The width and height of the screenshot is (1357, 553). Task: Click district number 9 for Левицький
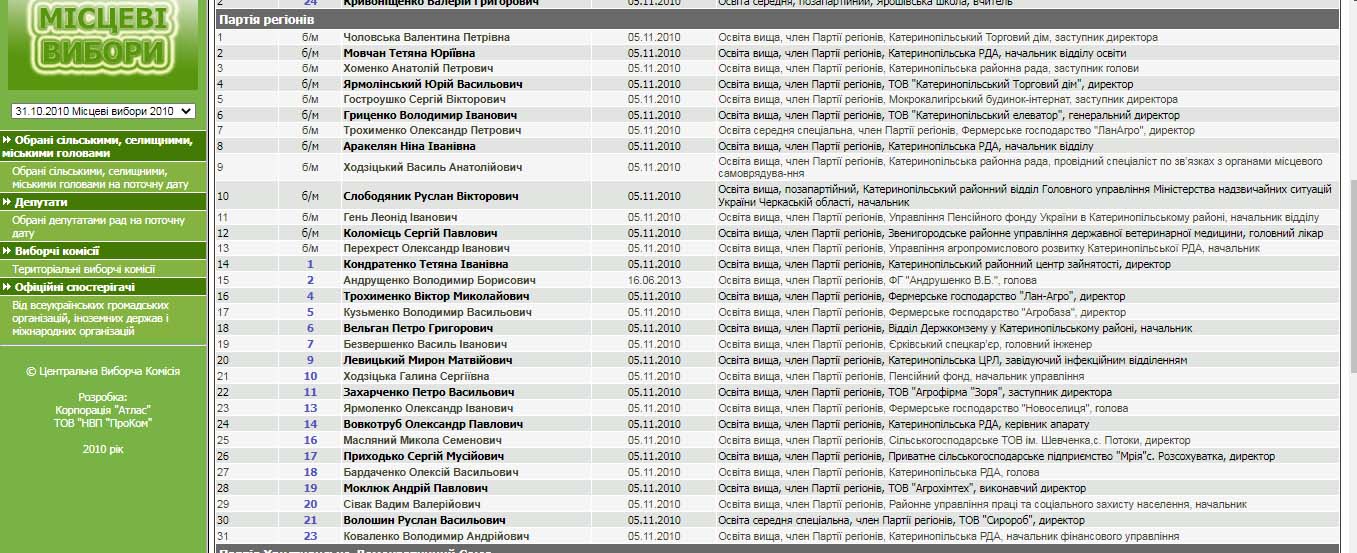(310, 360)
